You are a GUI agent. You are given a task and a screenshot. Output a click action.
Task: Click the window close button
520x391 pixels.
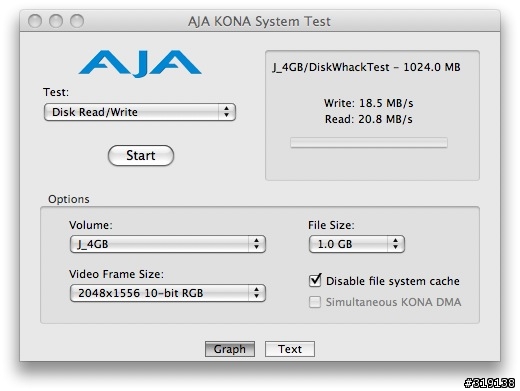coord(35,21)
